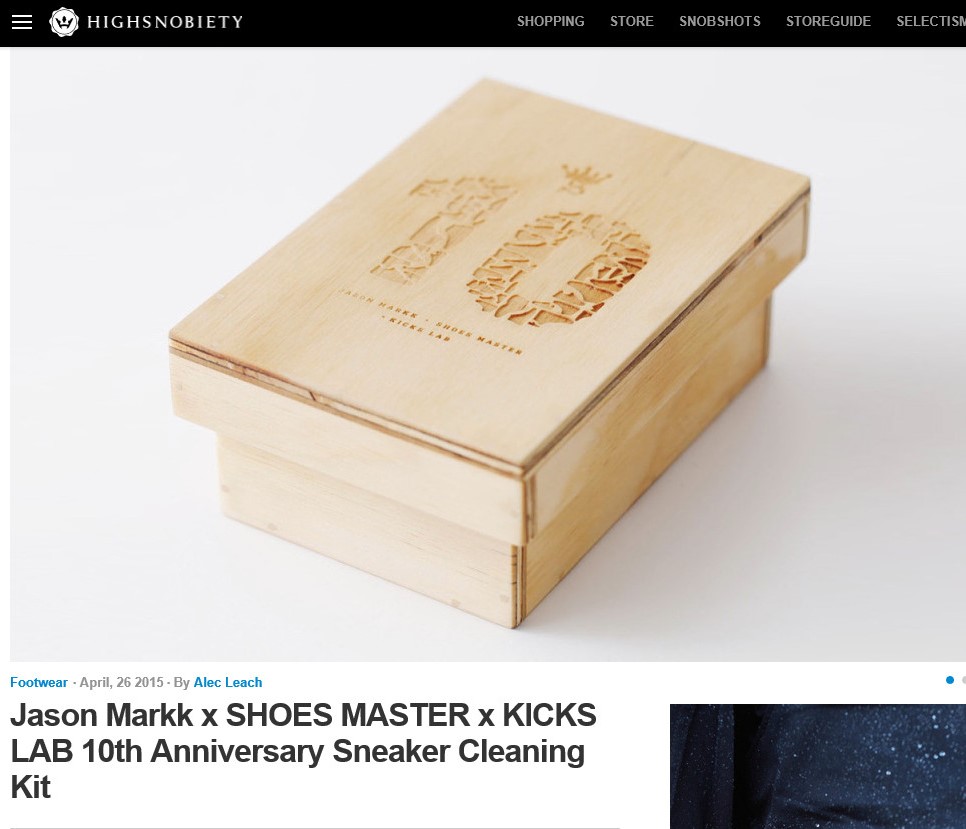Go to the STORE page
This screenshot has width=966, height=829.
[631, 22]
